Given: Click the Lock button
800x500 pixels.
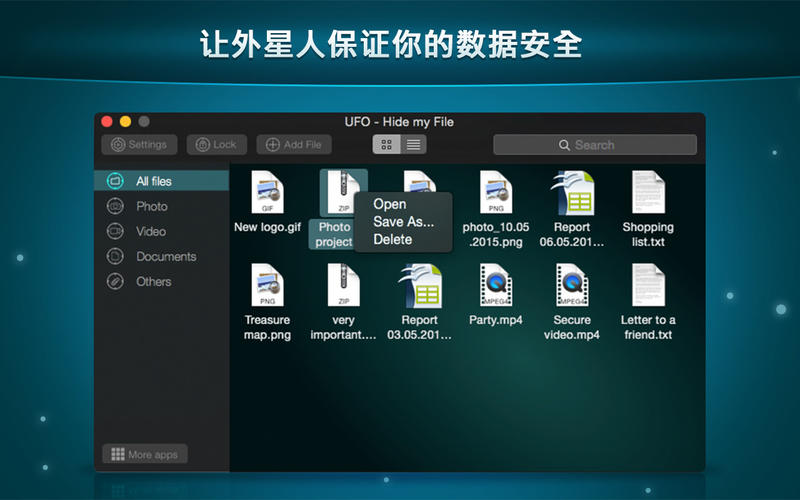Looking at the screenshot, I should coord(216,145).
